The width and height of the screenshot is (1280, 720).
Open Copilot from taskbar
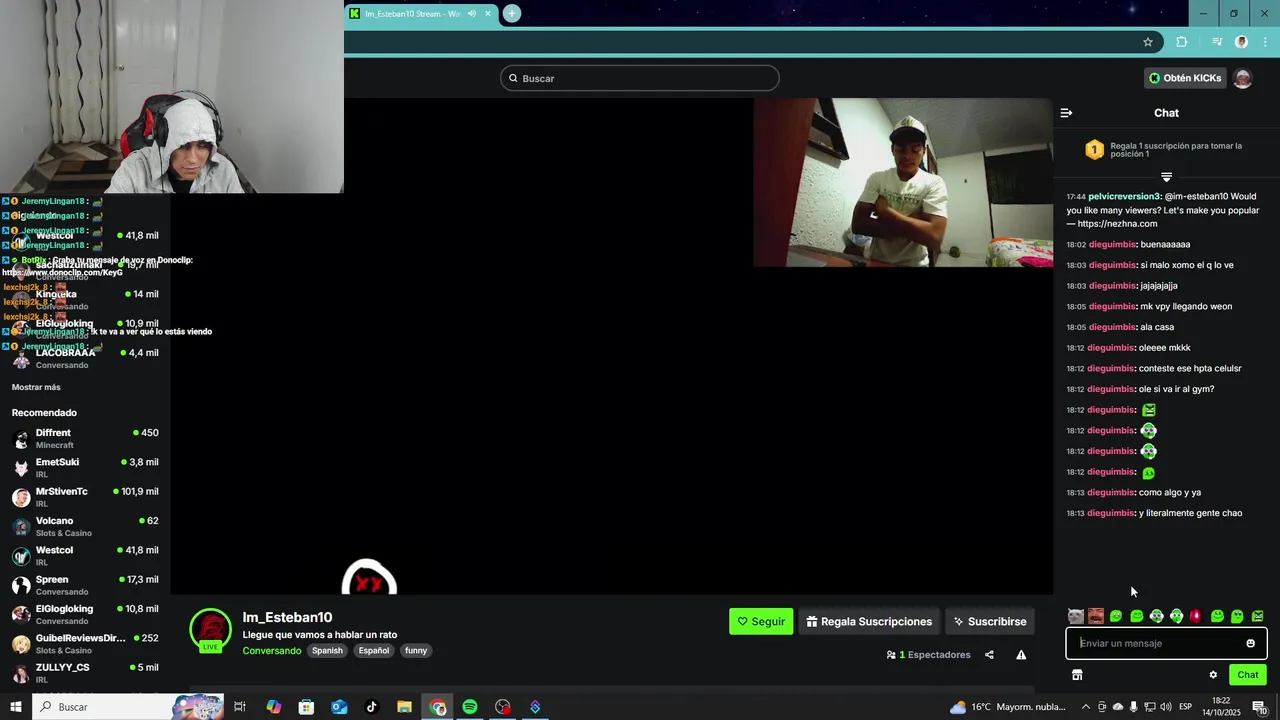[x=273, y=707]
